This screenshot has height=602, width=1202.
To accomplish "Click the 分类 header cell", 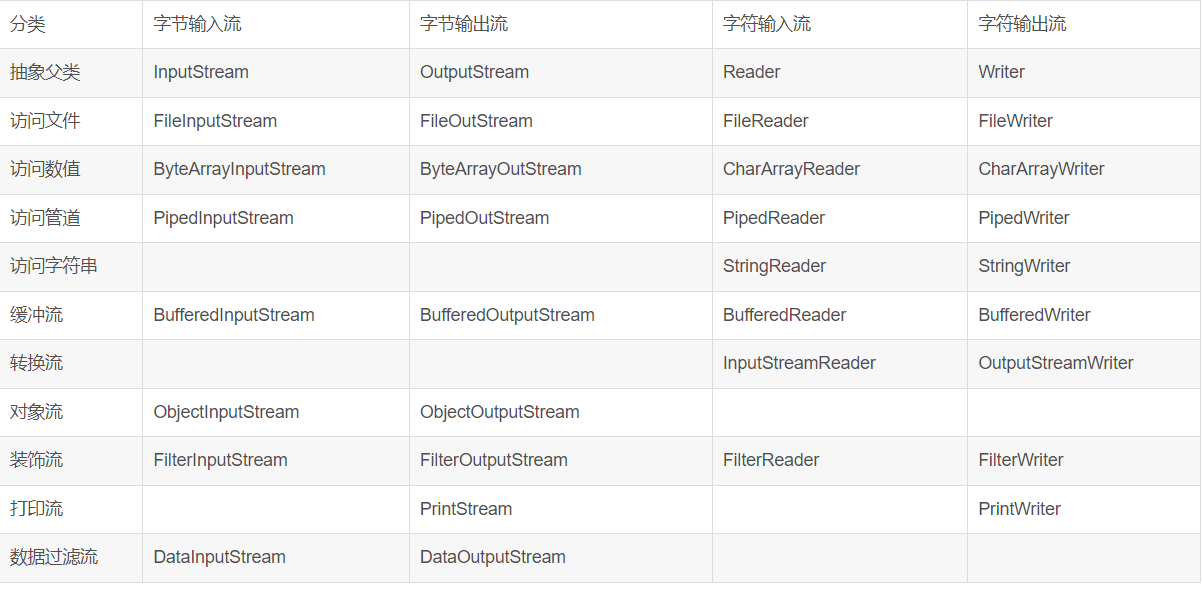I will coord(71,24).
